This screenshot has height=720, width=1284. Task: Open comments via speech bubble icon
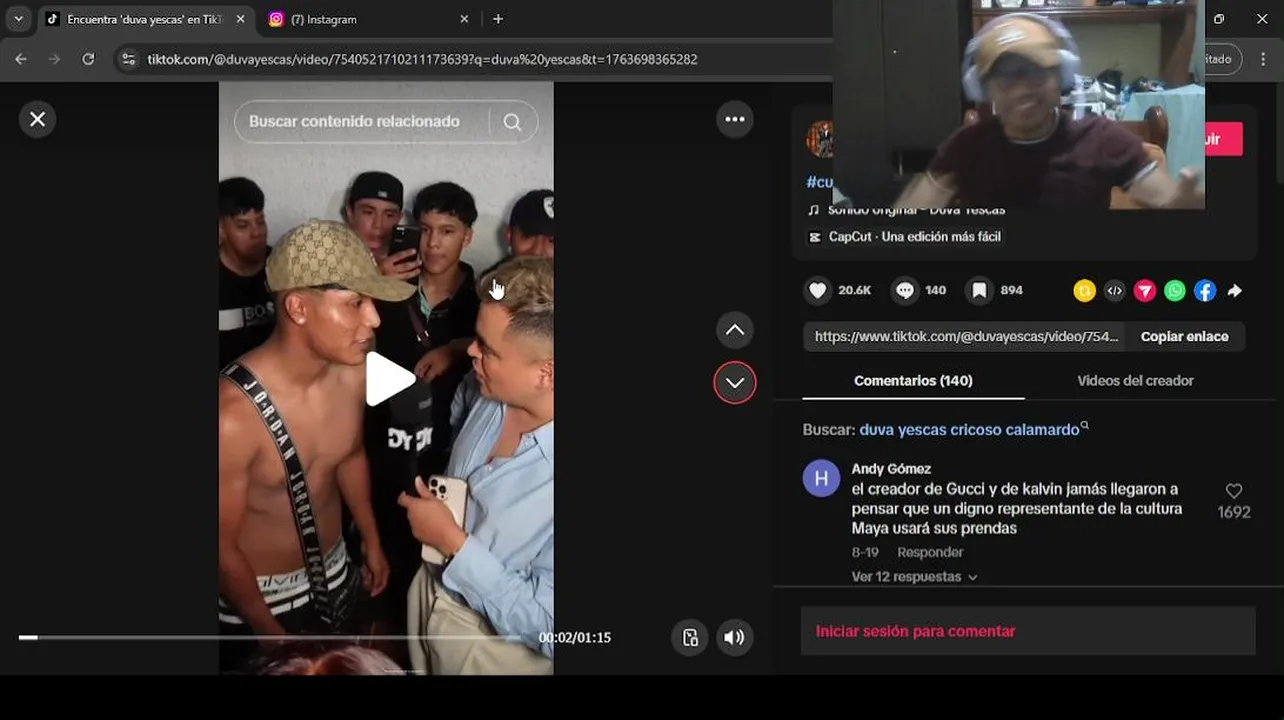pyautogui.click(x=905, y=290)
